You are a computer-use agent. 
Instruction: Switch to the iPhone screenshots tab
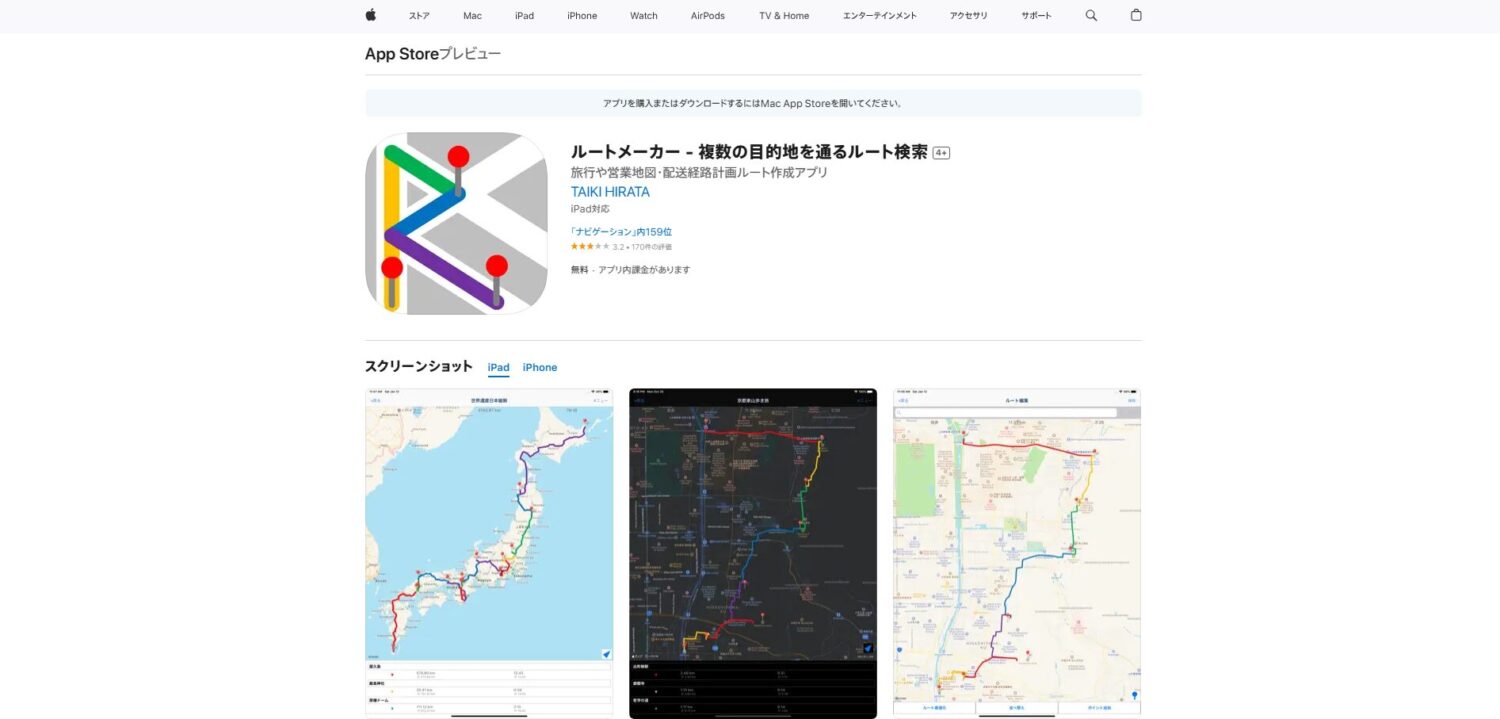tap(540, 368)
